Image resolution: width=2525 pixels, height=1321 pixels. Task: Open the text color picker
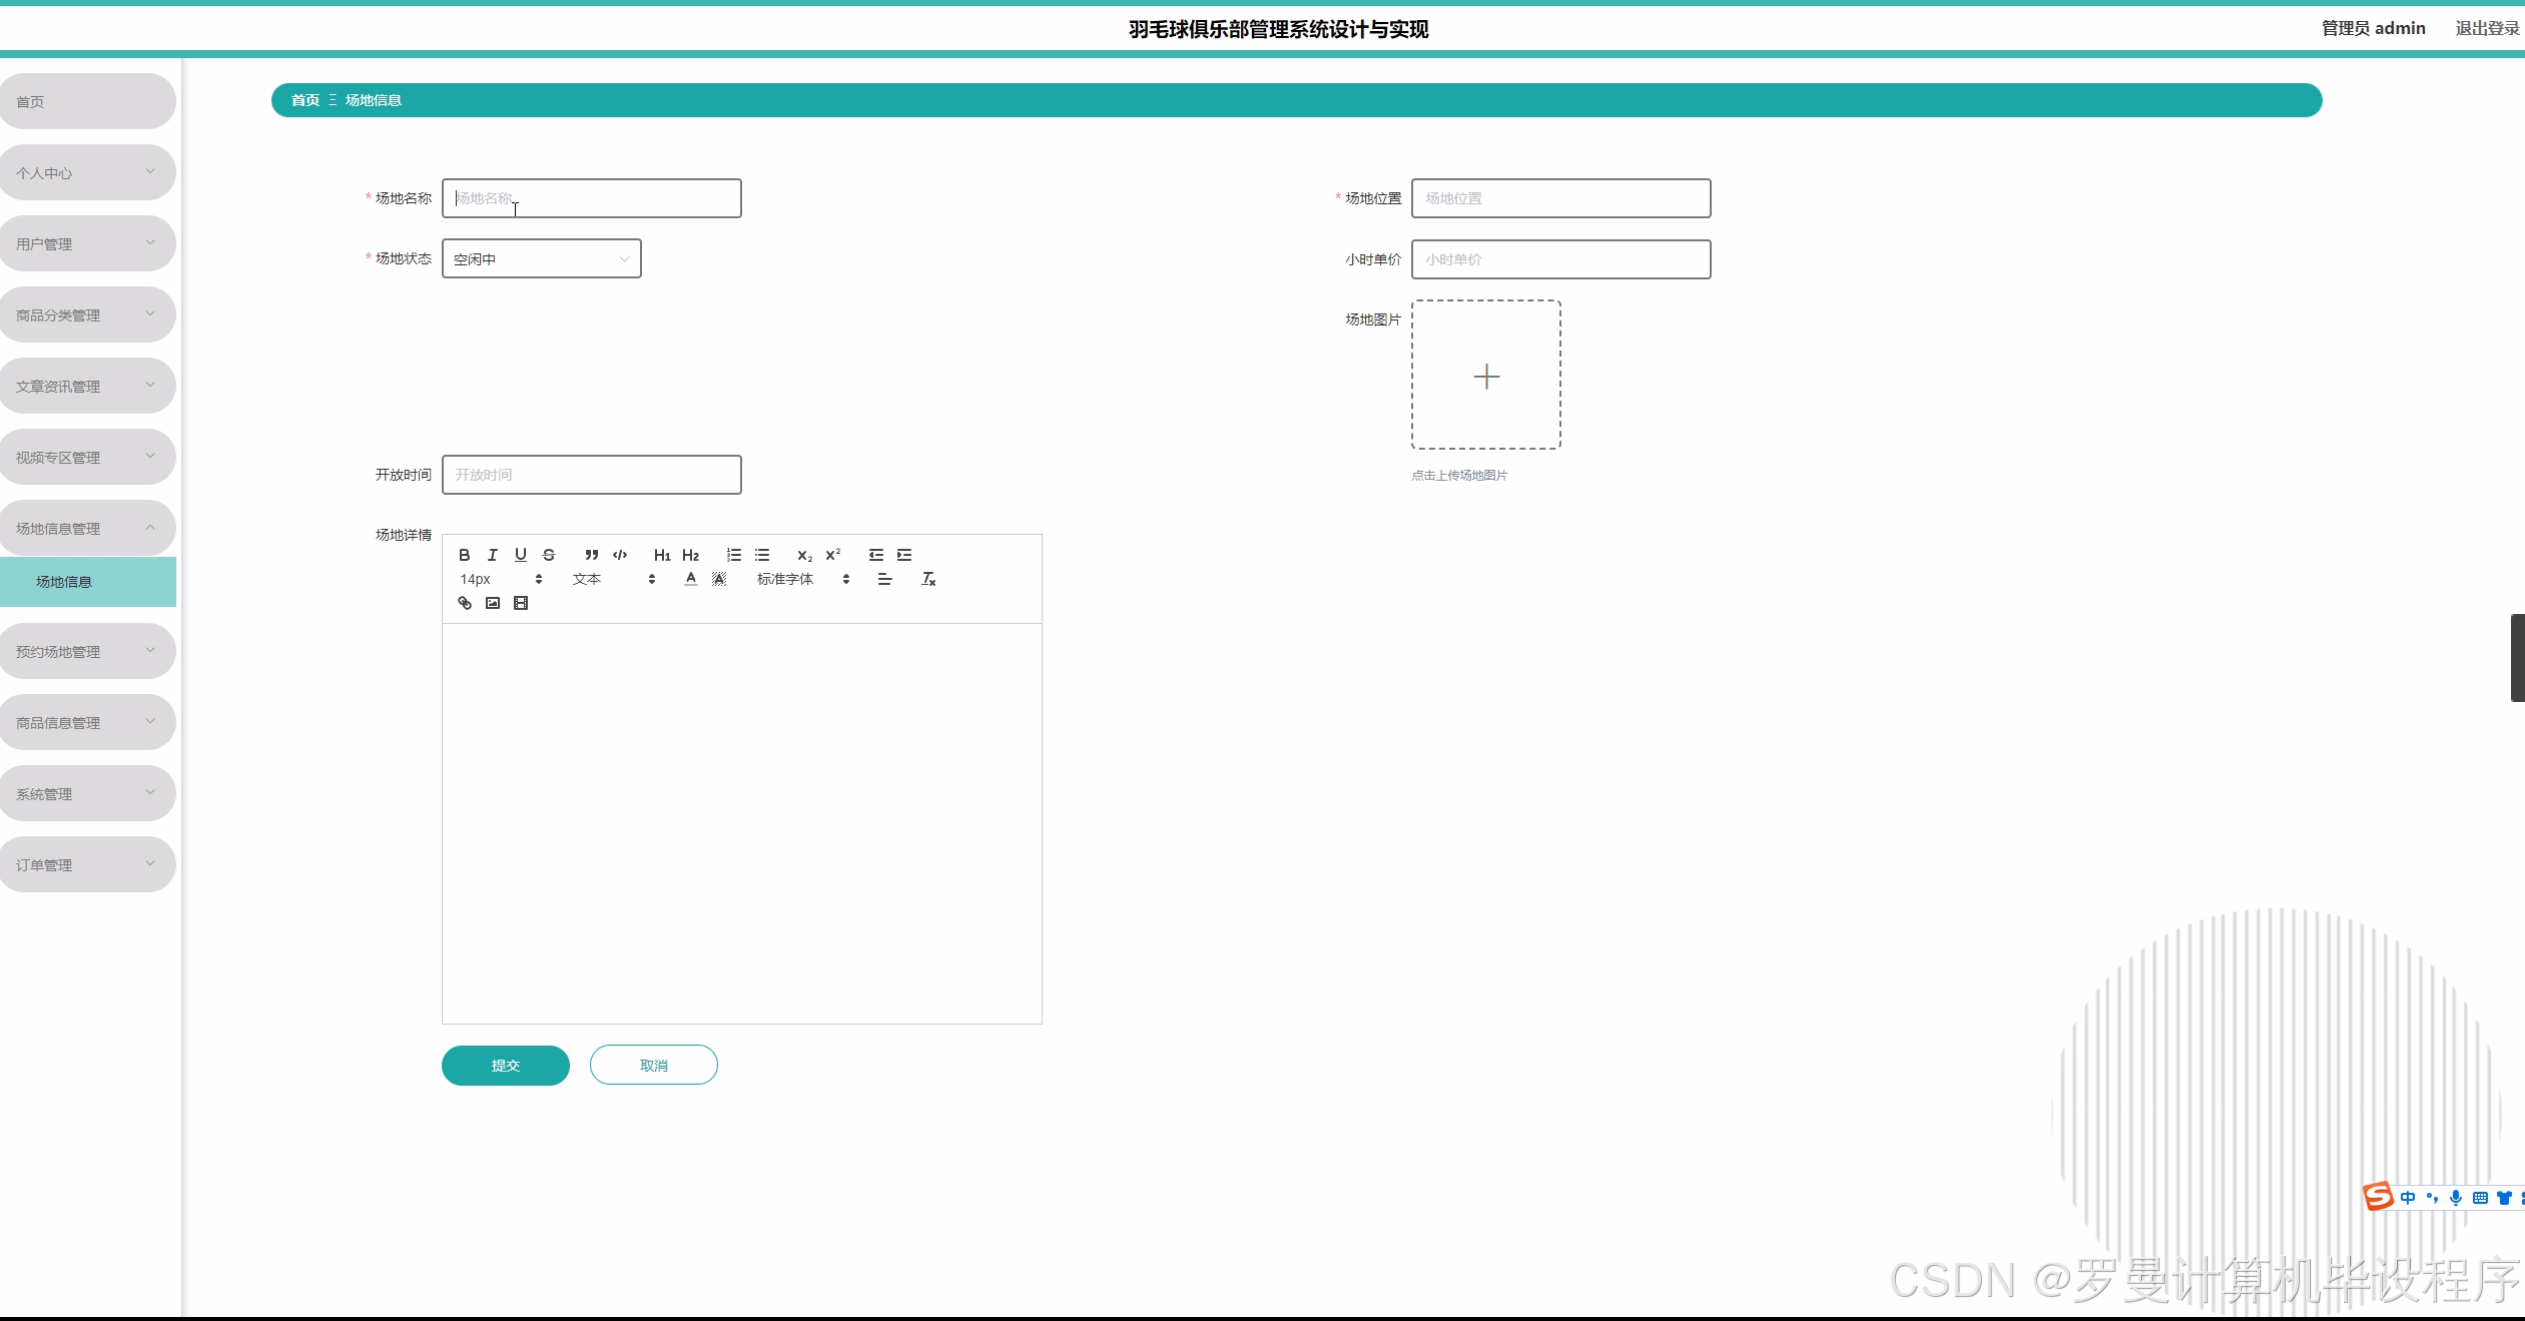point(691,579)
